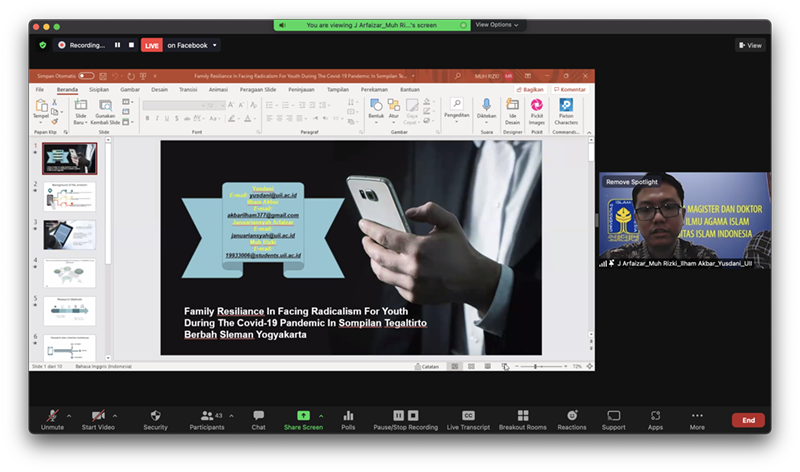The height and width of the screenshot is (472, 800).
Task: Expand the View Options dropdown
Action: tap(496, 25)
